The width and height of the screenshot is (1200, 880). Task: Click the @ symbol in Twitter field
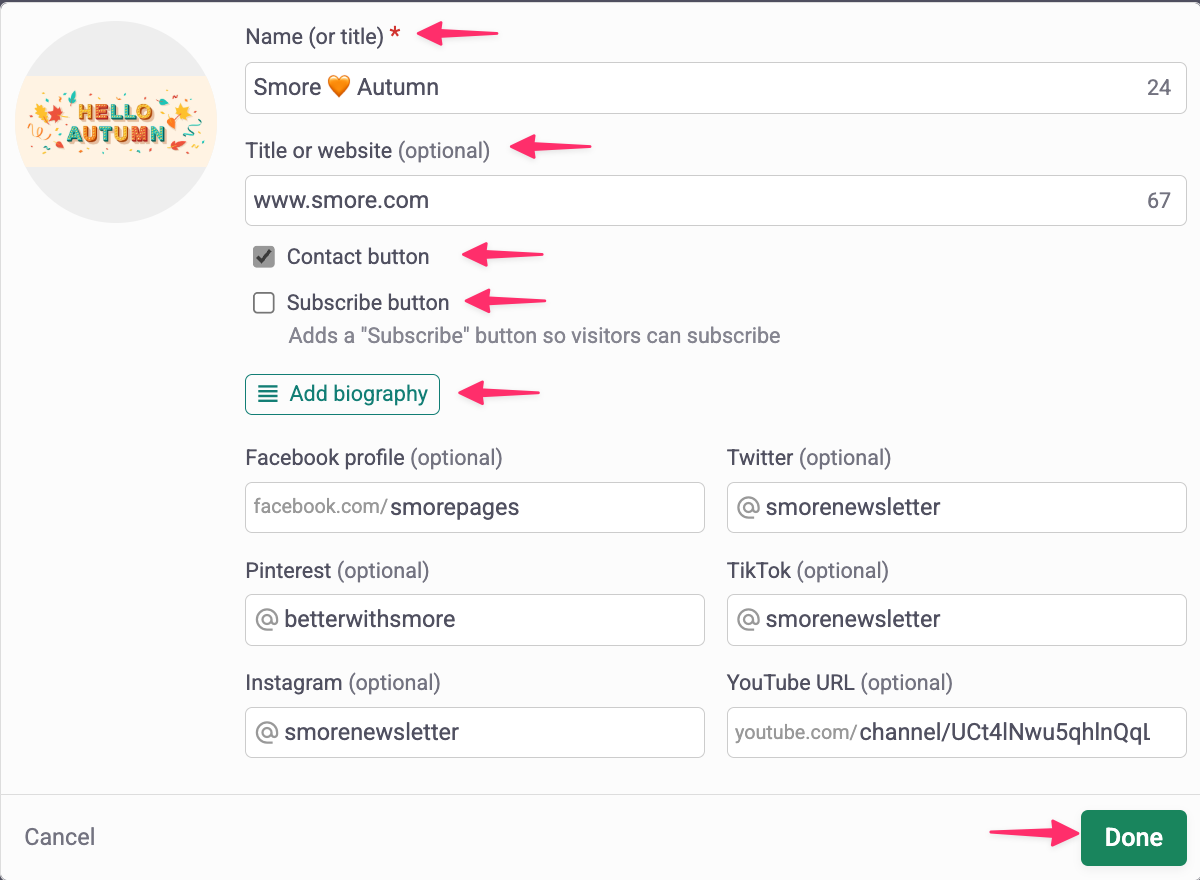[747, 507]
